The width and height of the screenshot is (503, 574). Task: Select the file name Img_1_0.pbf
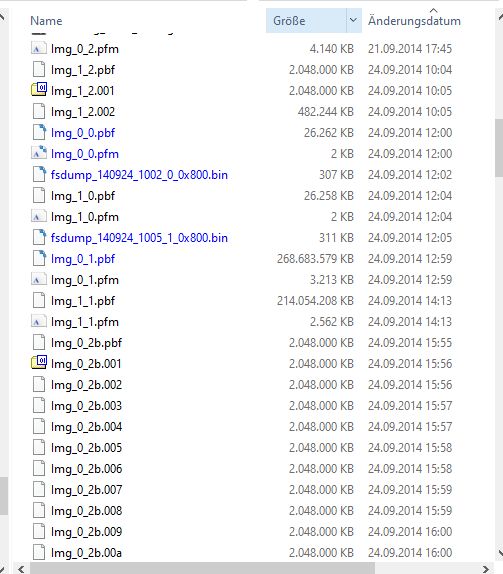point(83,196)
